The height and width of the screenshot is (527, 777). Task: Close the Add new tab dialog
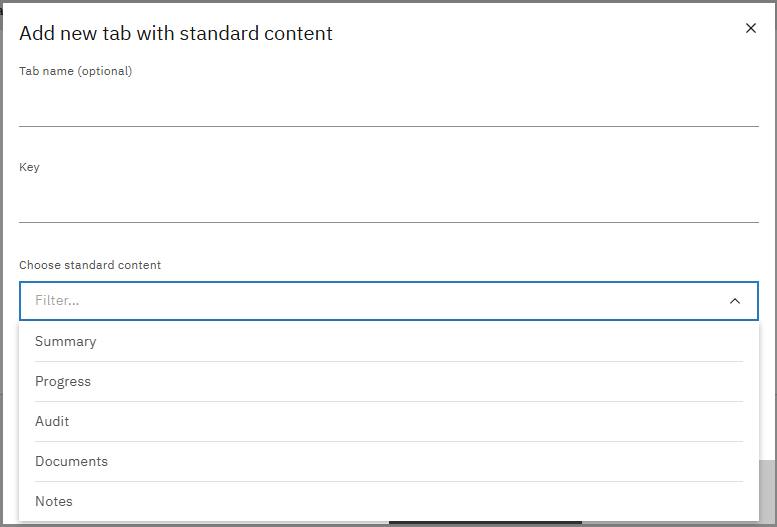[751, 28]
